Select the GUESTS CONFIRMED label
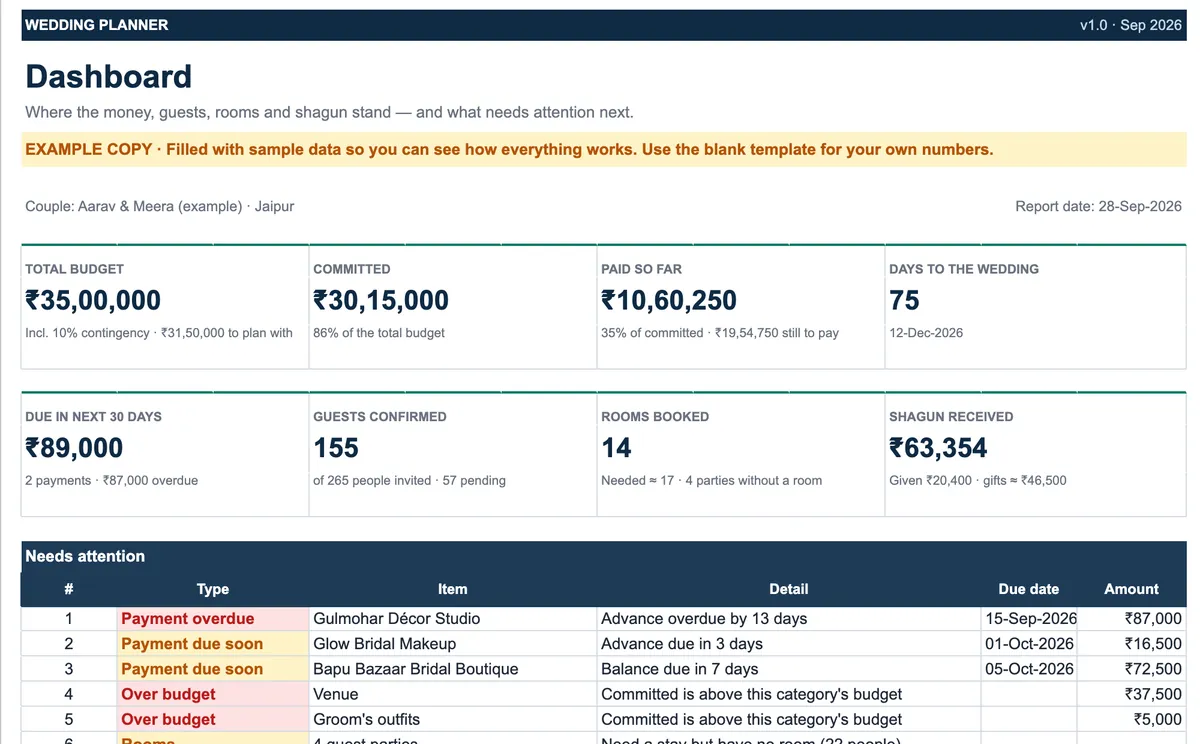Viewport: 1200px width, 744px height. [380, 417]
